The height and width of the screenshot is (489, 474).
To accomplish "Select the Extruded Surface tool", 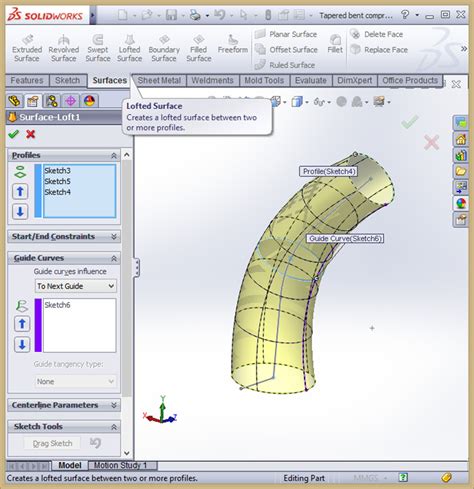I will pos(27,49).
